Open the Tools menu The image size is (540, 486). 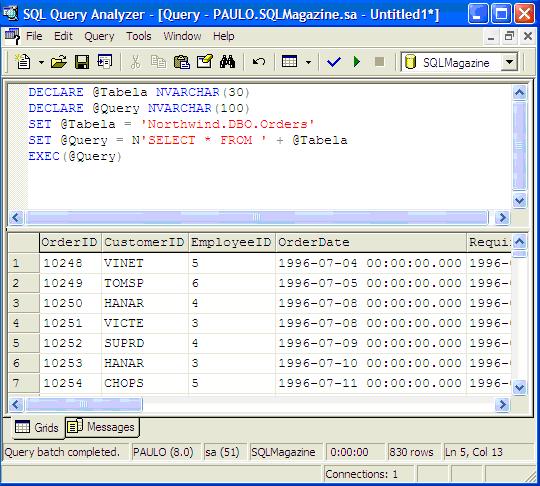pos(138,36)
